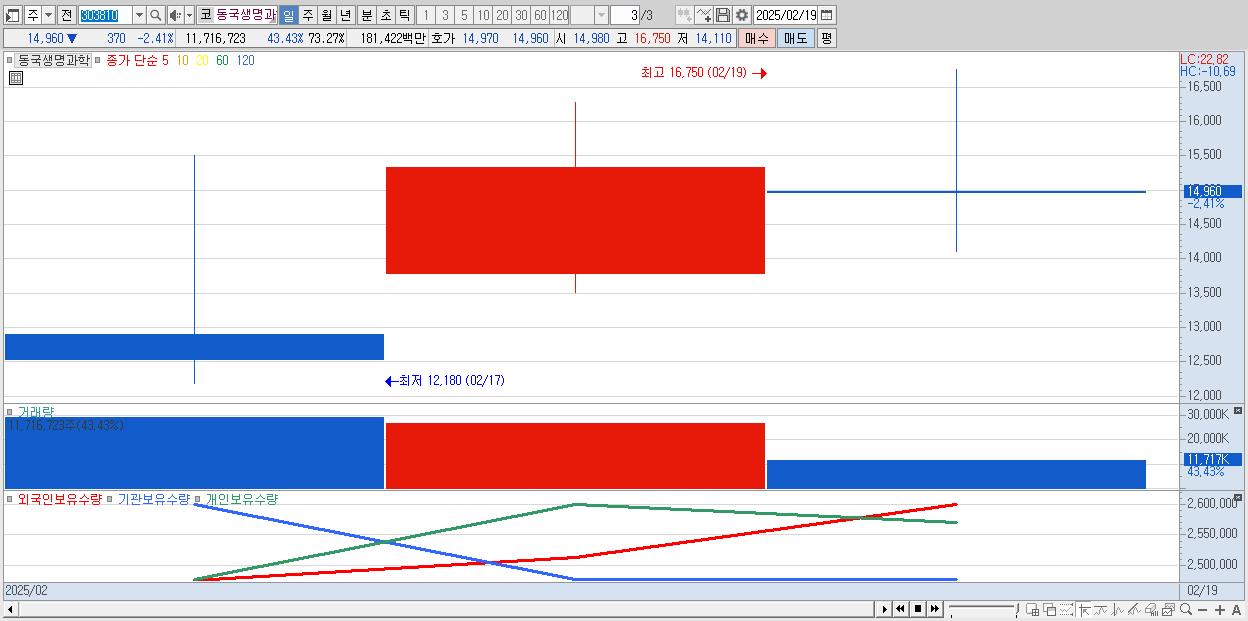Click the crosshair cursor icon at bottom
The height and width of the screenshot is (621, 1248).
click(1084, 609)
